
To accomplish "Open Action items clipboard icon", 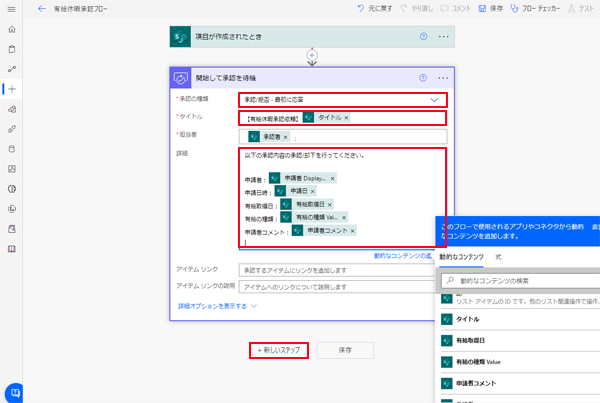I will tap(12, 49).
